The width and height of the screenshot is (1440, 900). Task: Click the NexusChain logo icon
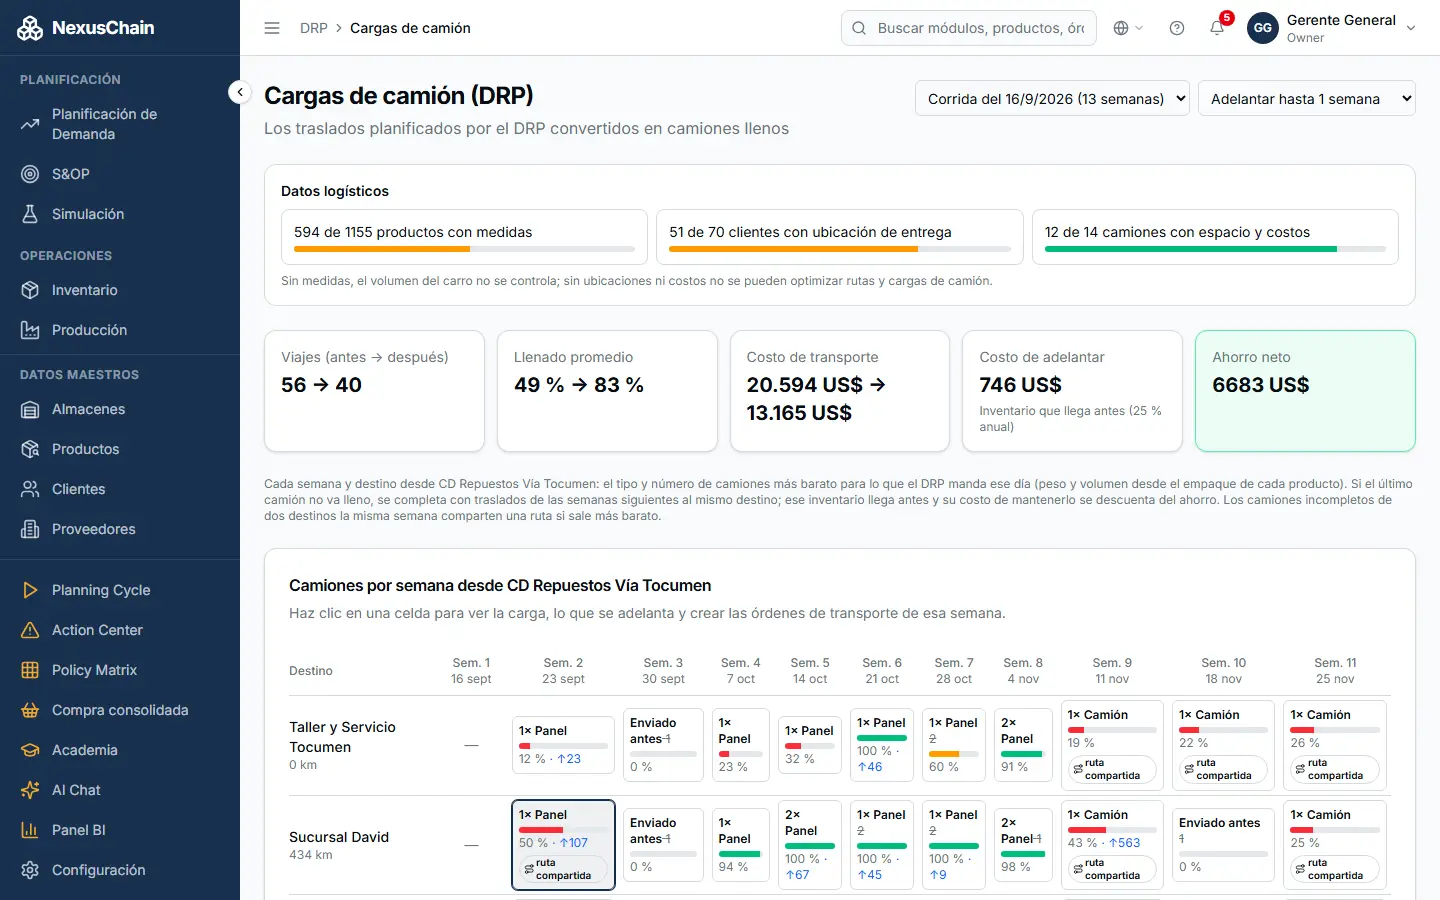coord(30,28)
